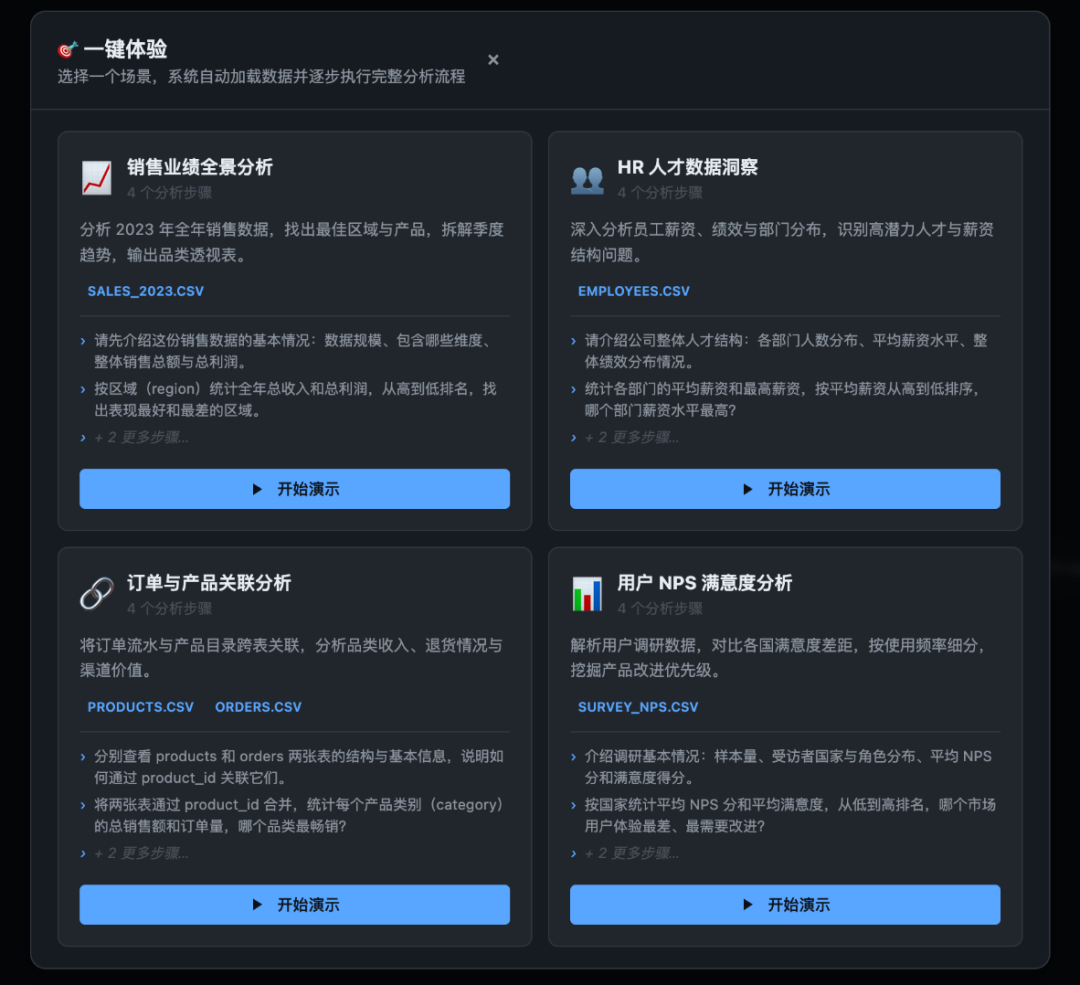Start the 用户 NPS 满意度分析 demo

tap(784, 904)
